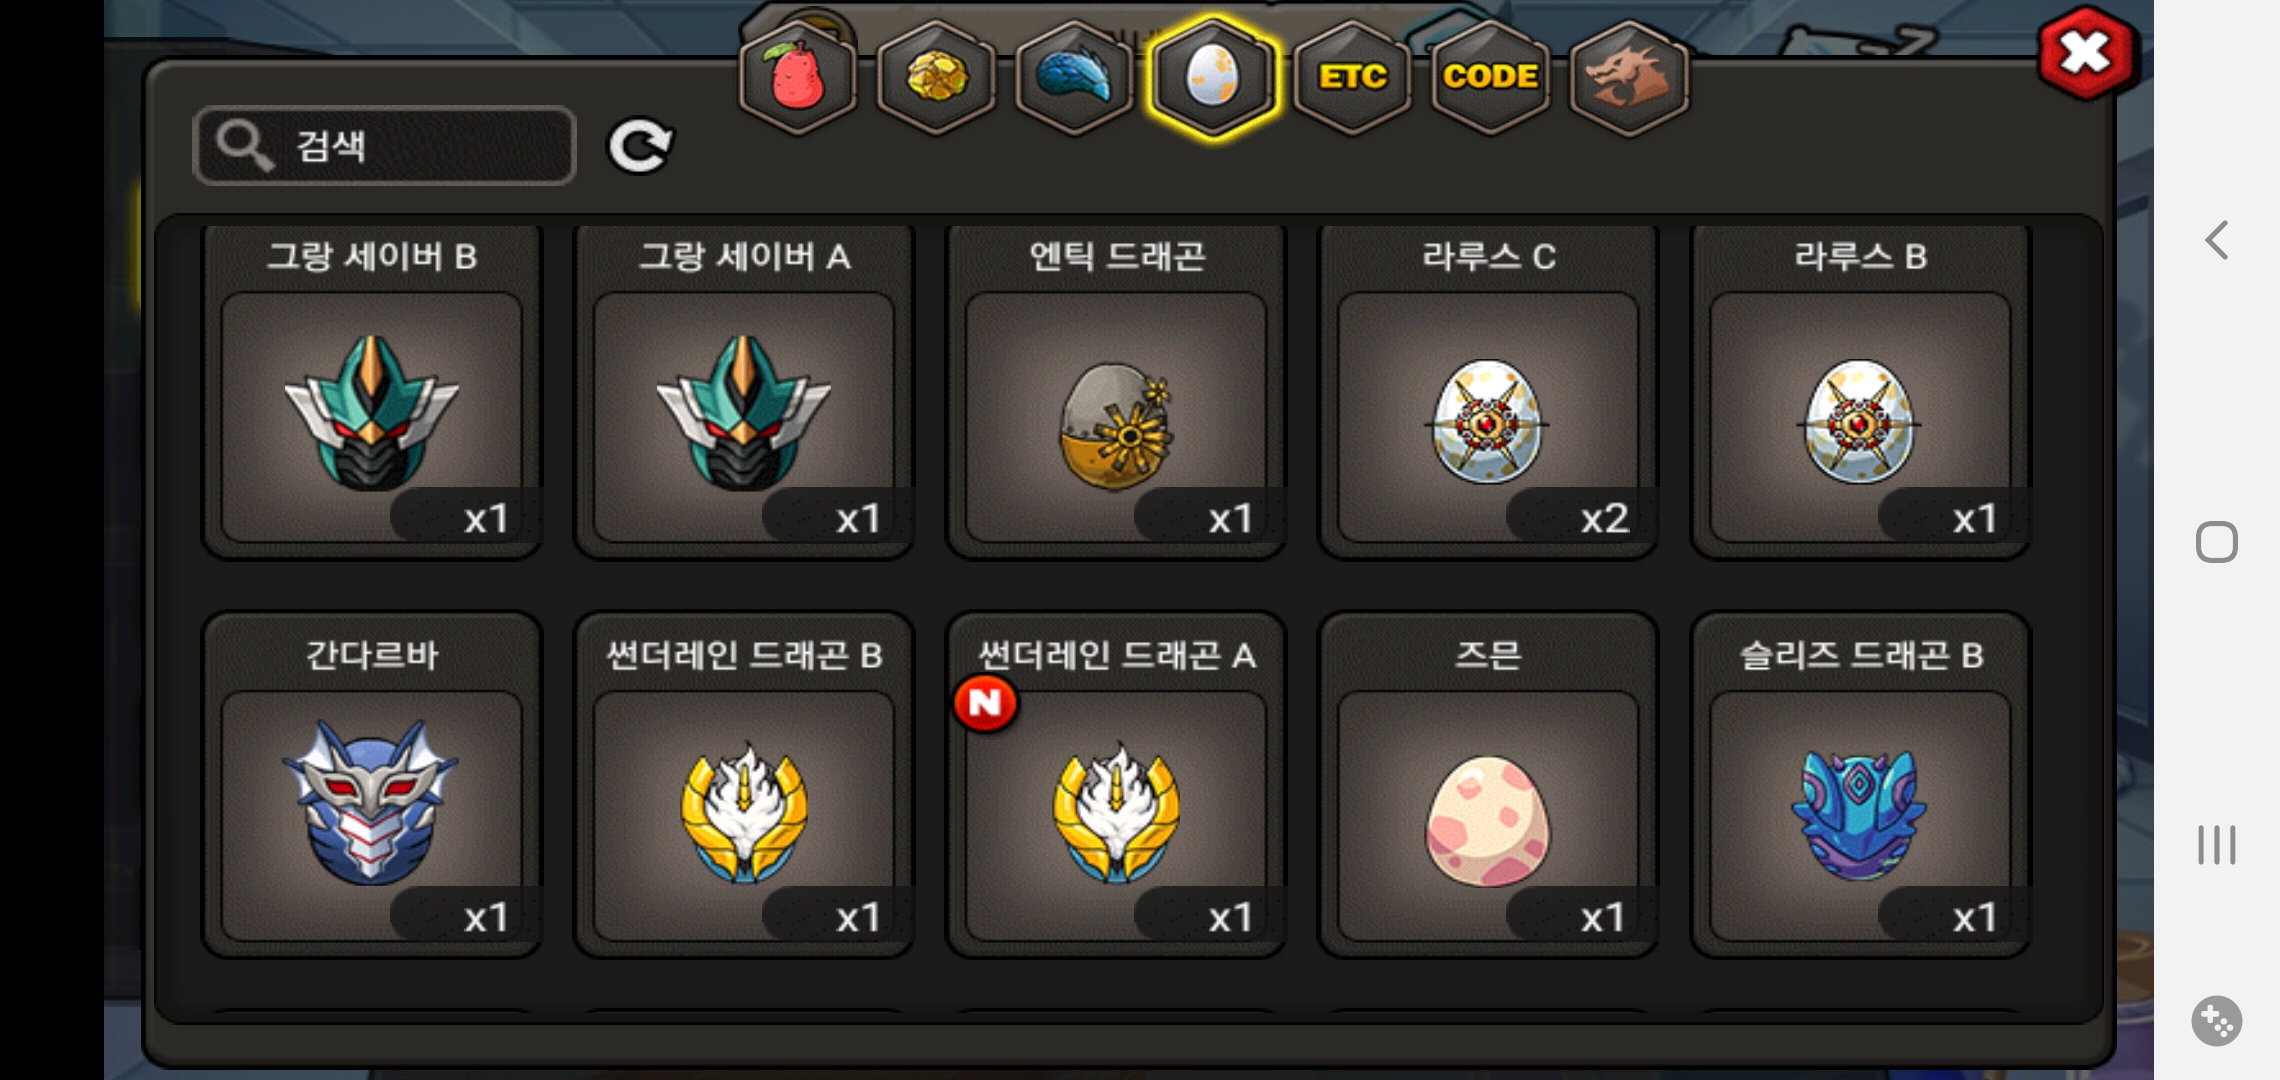Choose the 썬더레인 드래곤 A item
Image resolution: width=2280 pixels, height=1080 pixels.
pyautogui.click(x=1116, y=785)
